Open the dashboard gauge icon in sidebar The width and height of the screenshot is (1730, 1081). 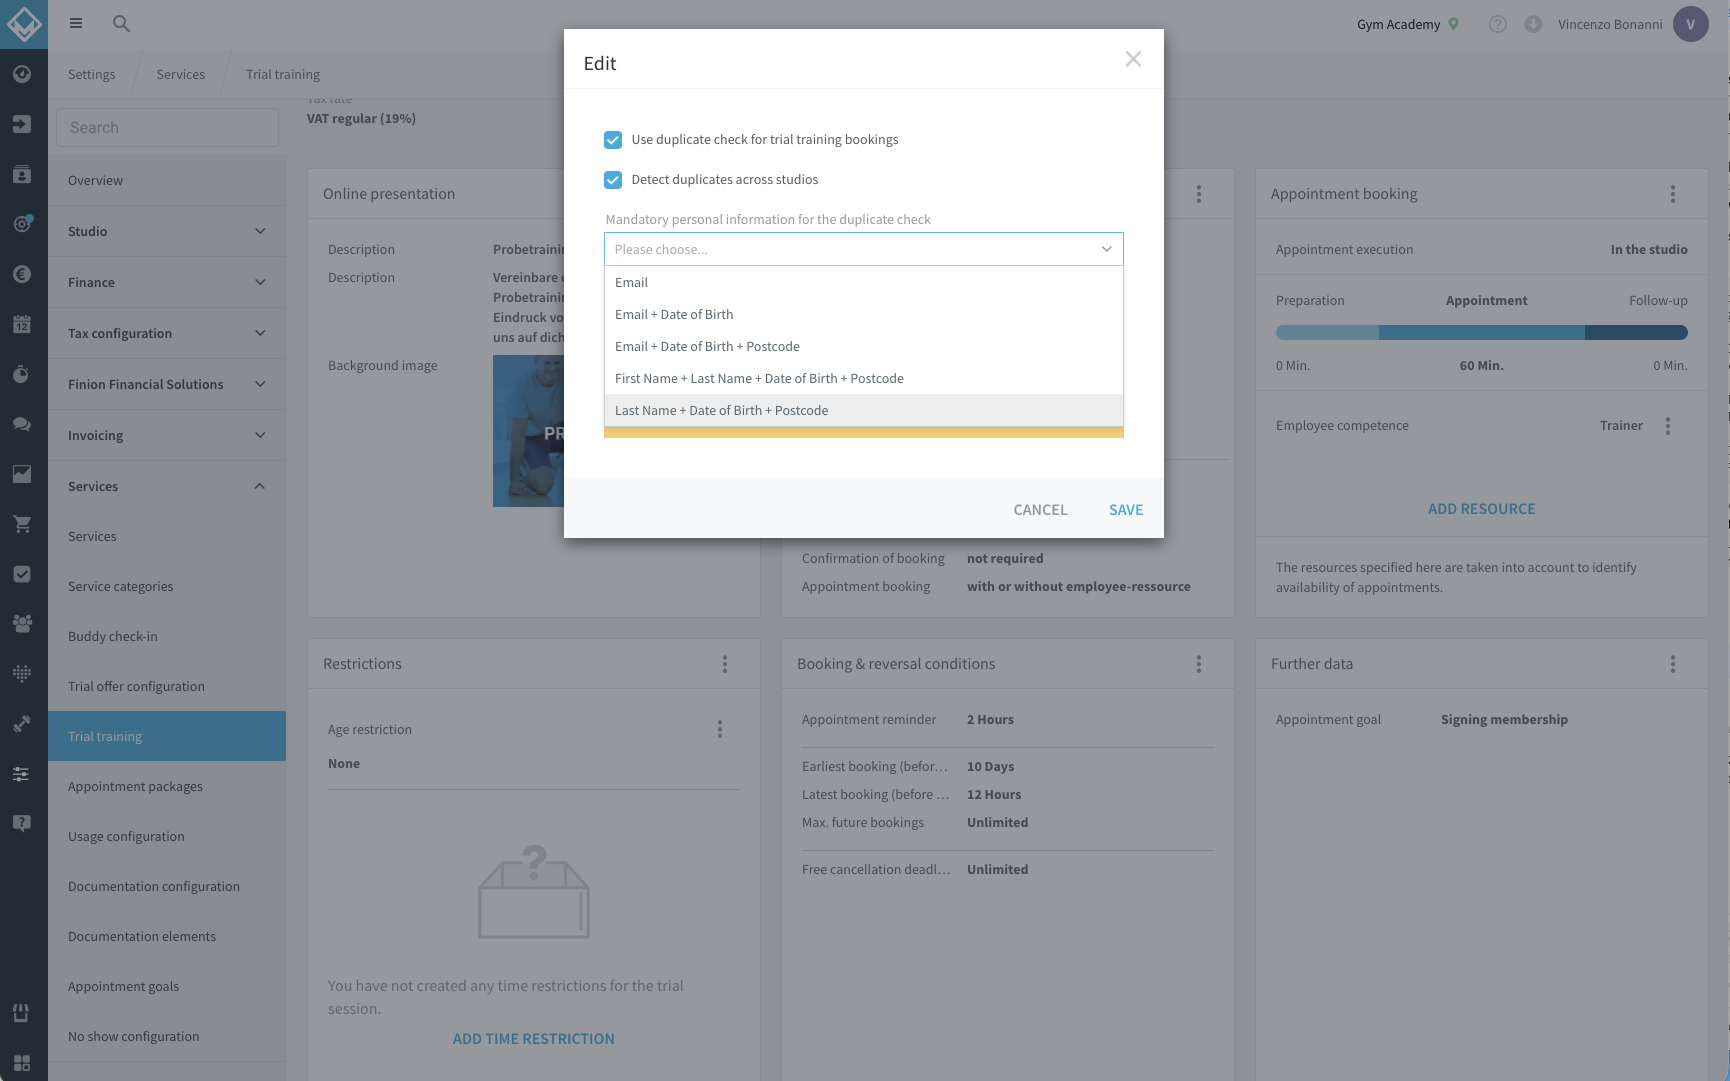(x=22, y=74)
